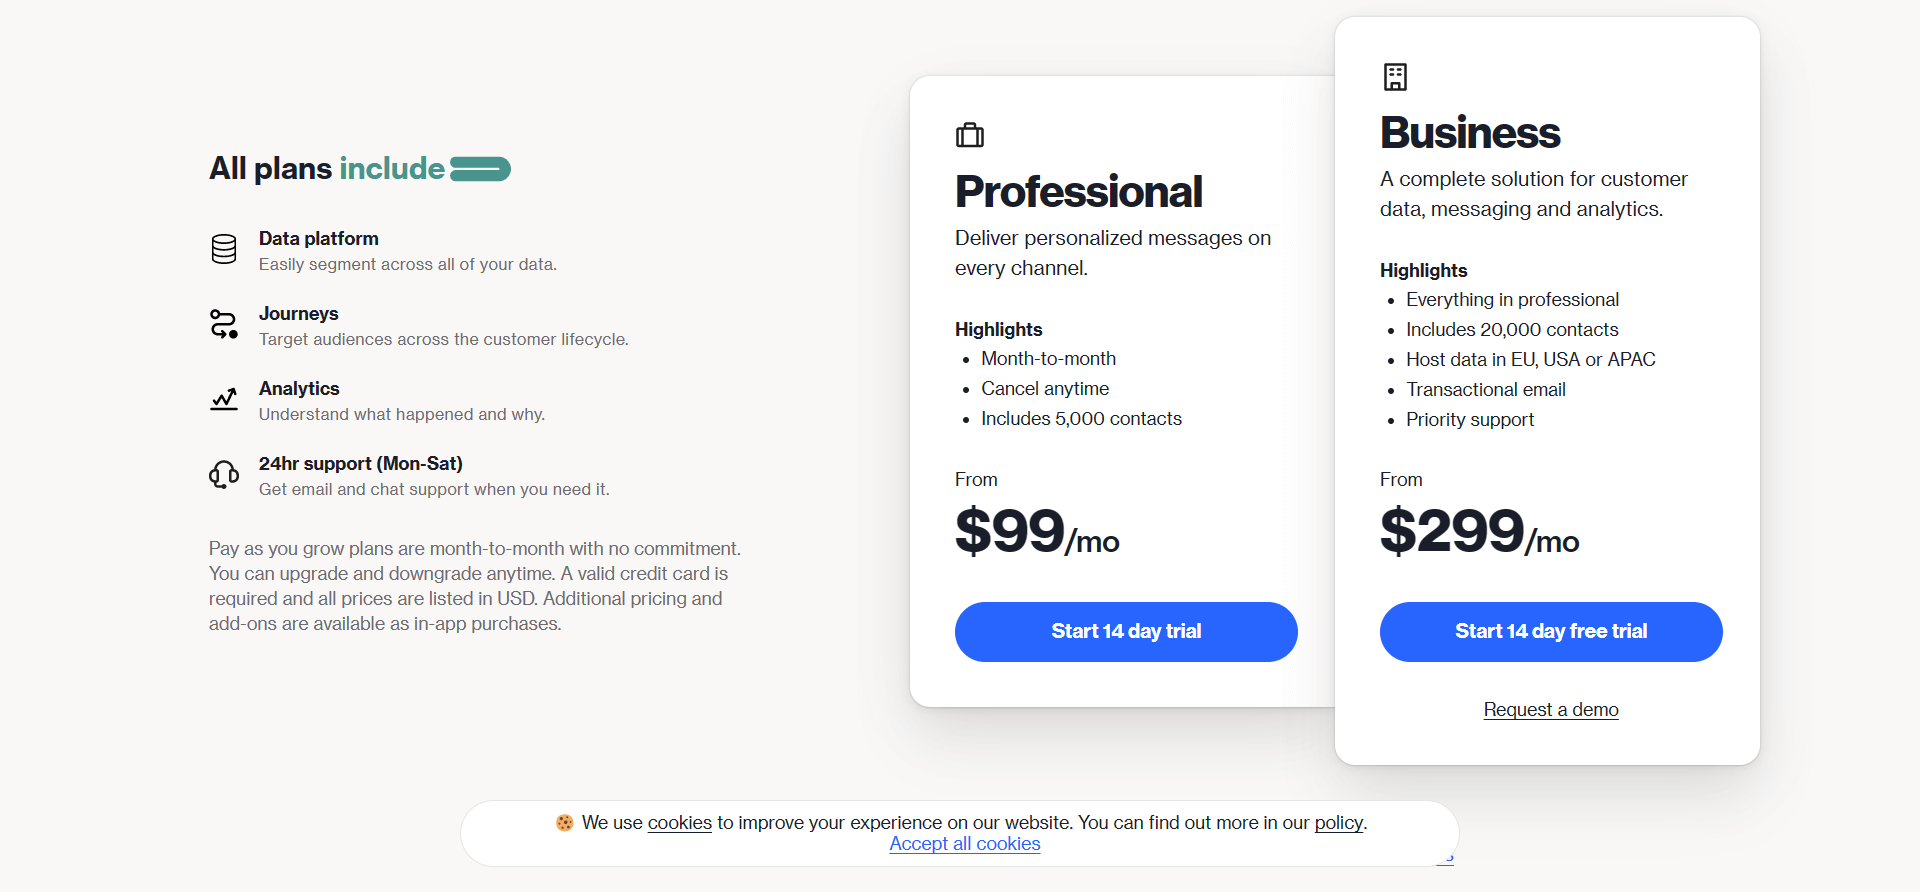Click the Professional plan title
1920x892 pixels.
point(1078,192)
